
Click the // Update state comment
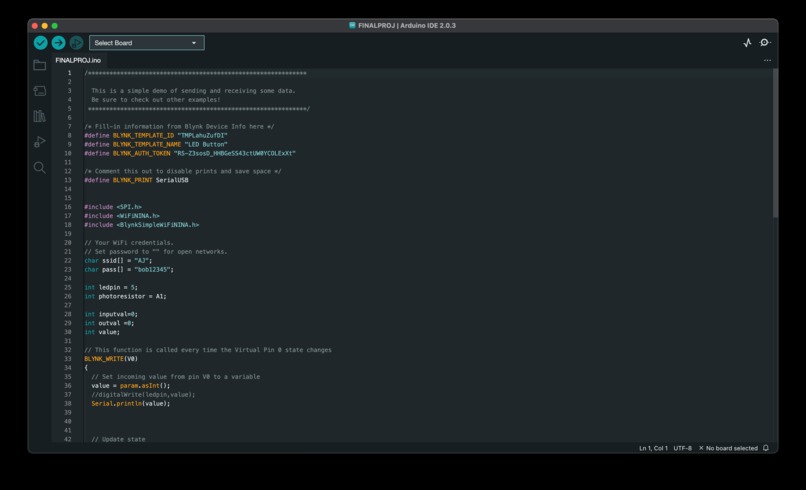coord(118,439)
